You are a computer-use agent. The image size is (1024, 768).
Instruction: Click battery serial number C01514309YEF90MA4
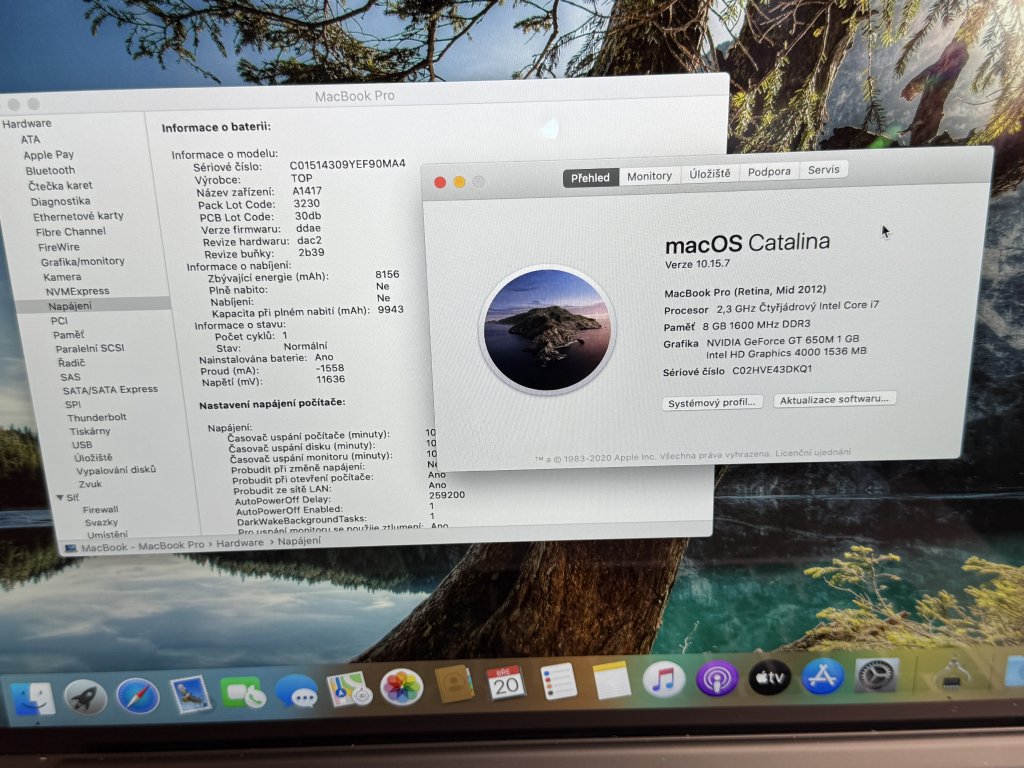coord(347,164)
